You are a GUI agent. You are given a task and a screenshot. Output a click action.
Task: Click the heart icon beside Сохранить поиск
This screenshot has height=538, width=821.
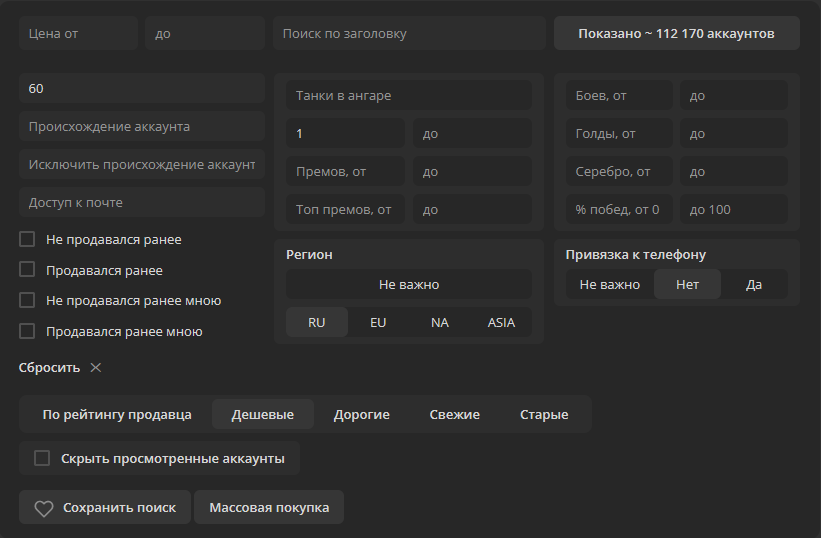click(x=43, y=508)
